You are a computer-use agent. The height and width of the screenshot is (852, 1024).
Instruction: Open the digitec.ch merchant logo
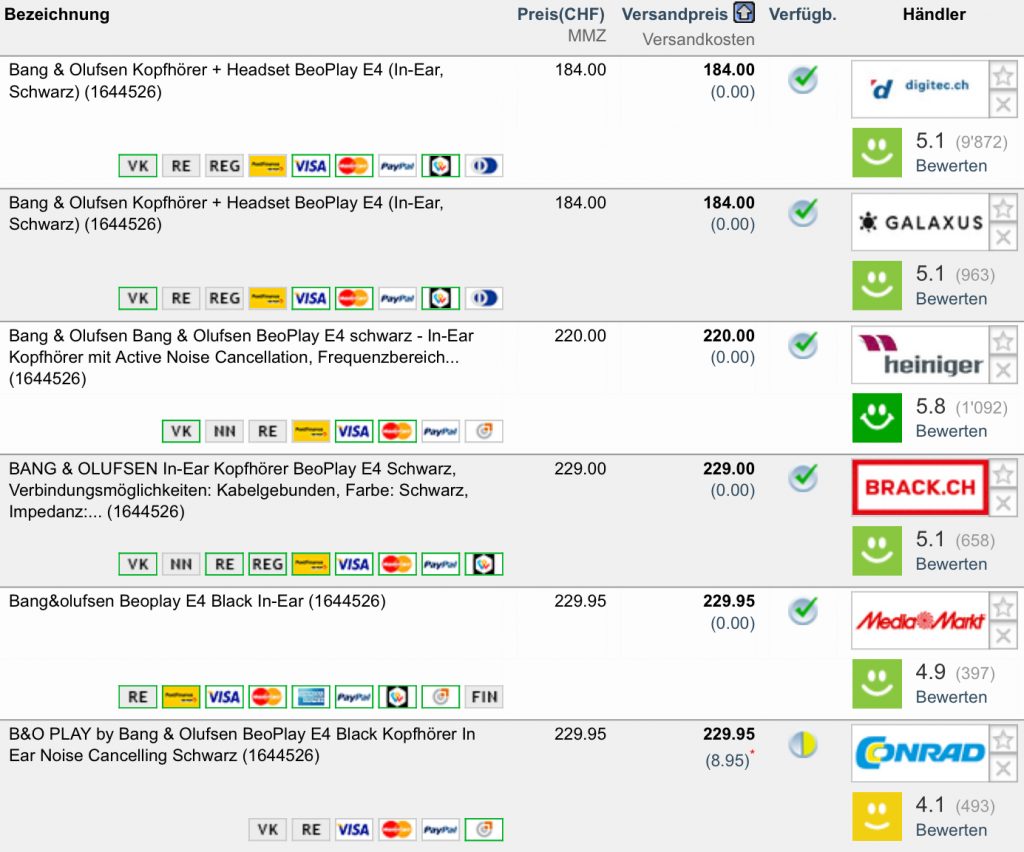click(919, 89)
